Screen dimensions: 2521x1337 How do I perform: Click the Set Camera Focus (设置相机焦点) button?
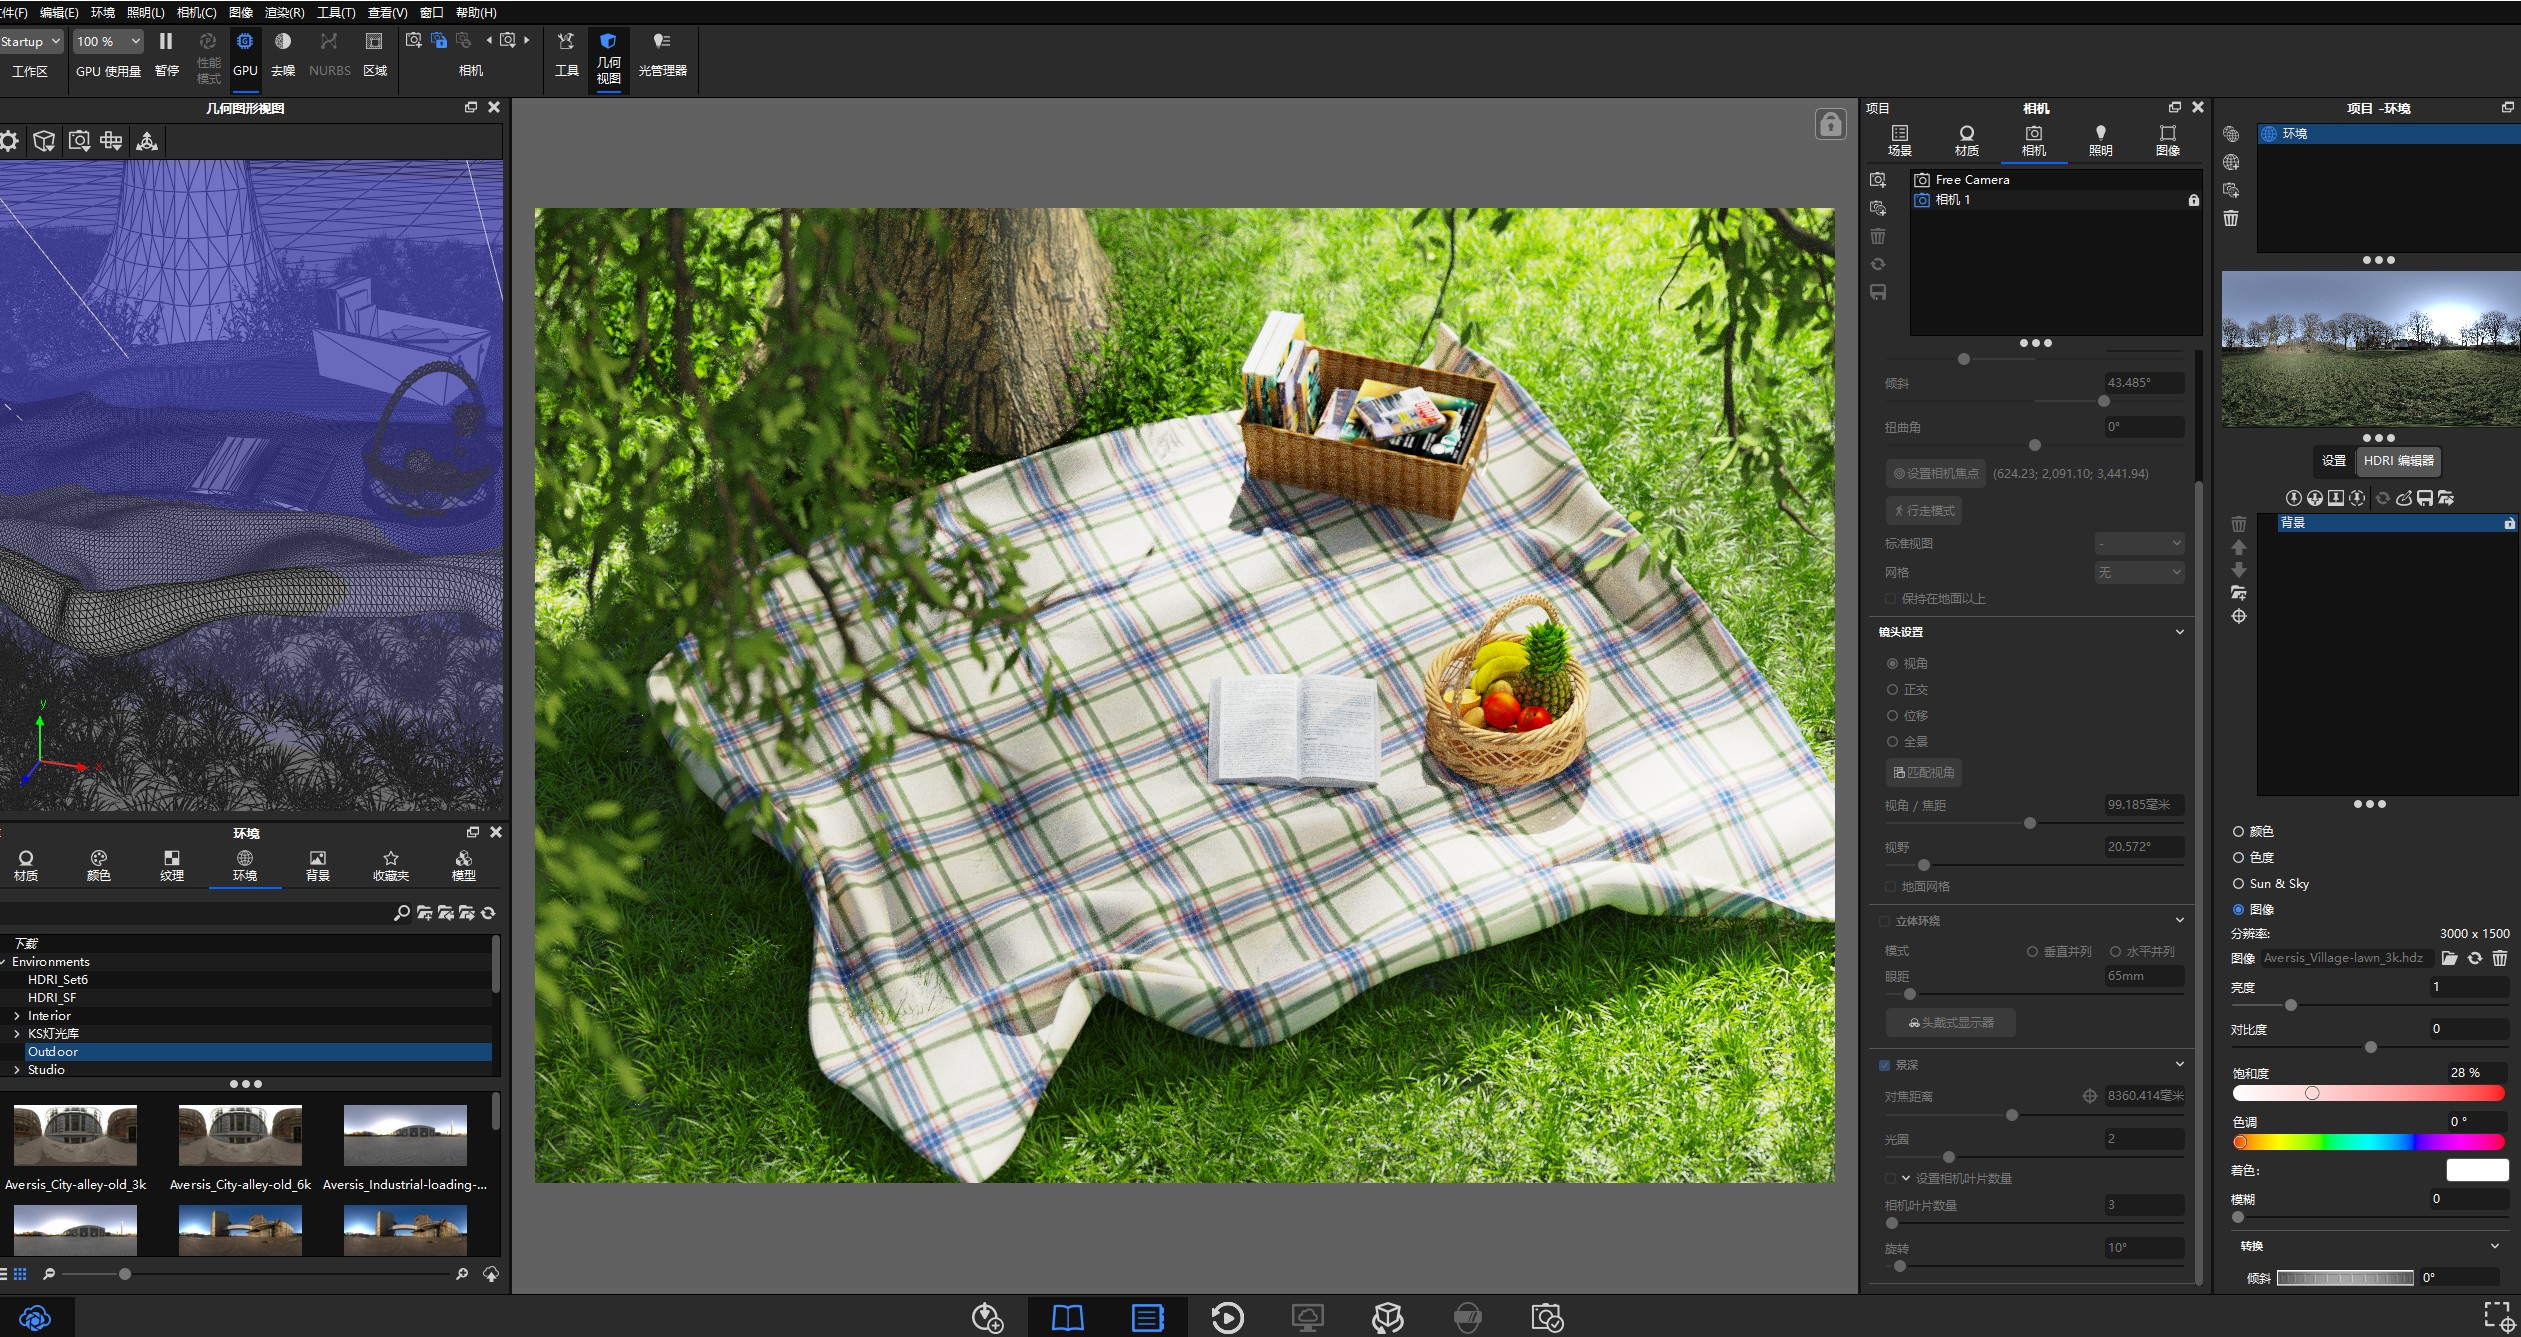[1936, 474]
